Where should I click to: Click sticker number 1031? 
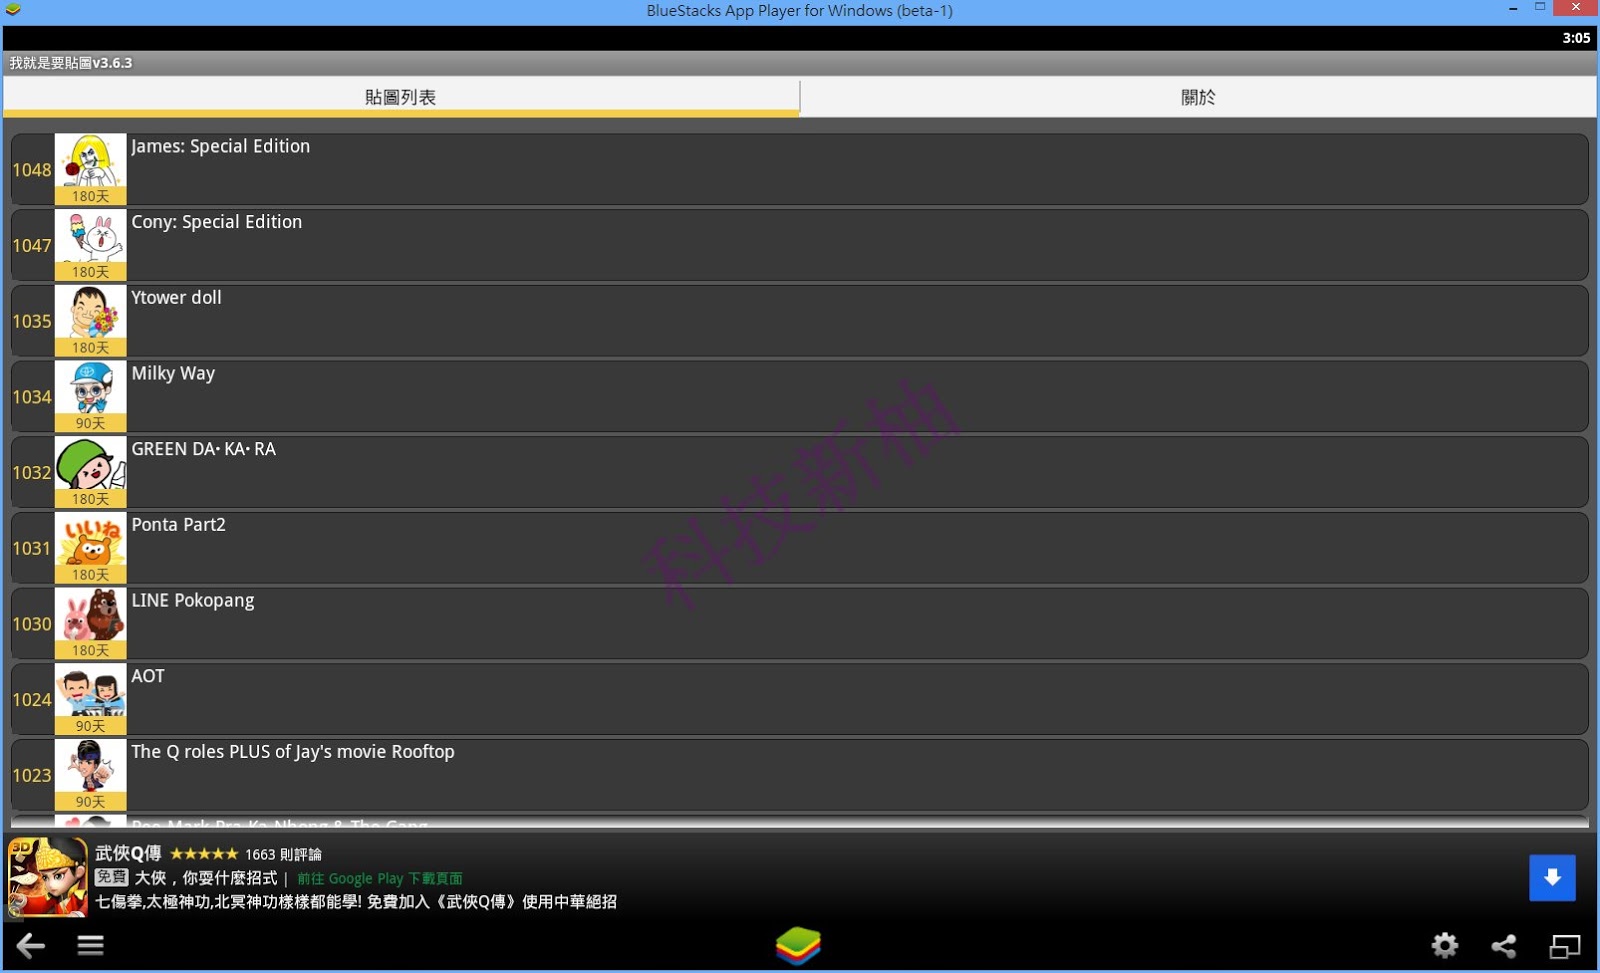[32, 548]
